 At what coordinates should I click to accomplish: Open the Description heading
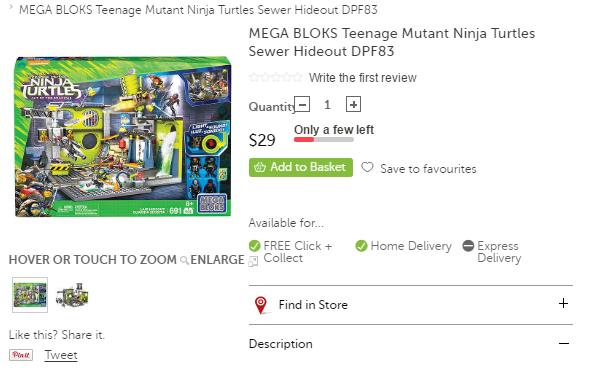pyautogui.click(x=281, y=344)
